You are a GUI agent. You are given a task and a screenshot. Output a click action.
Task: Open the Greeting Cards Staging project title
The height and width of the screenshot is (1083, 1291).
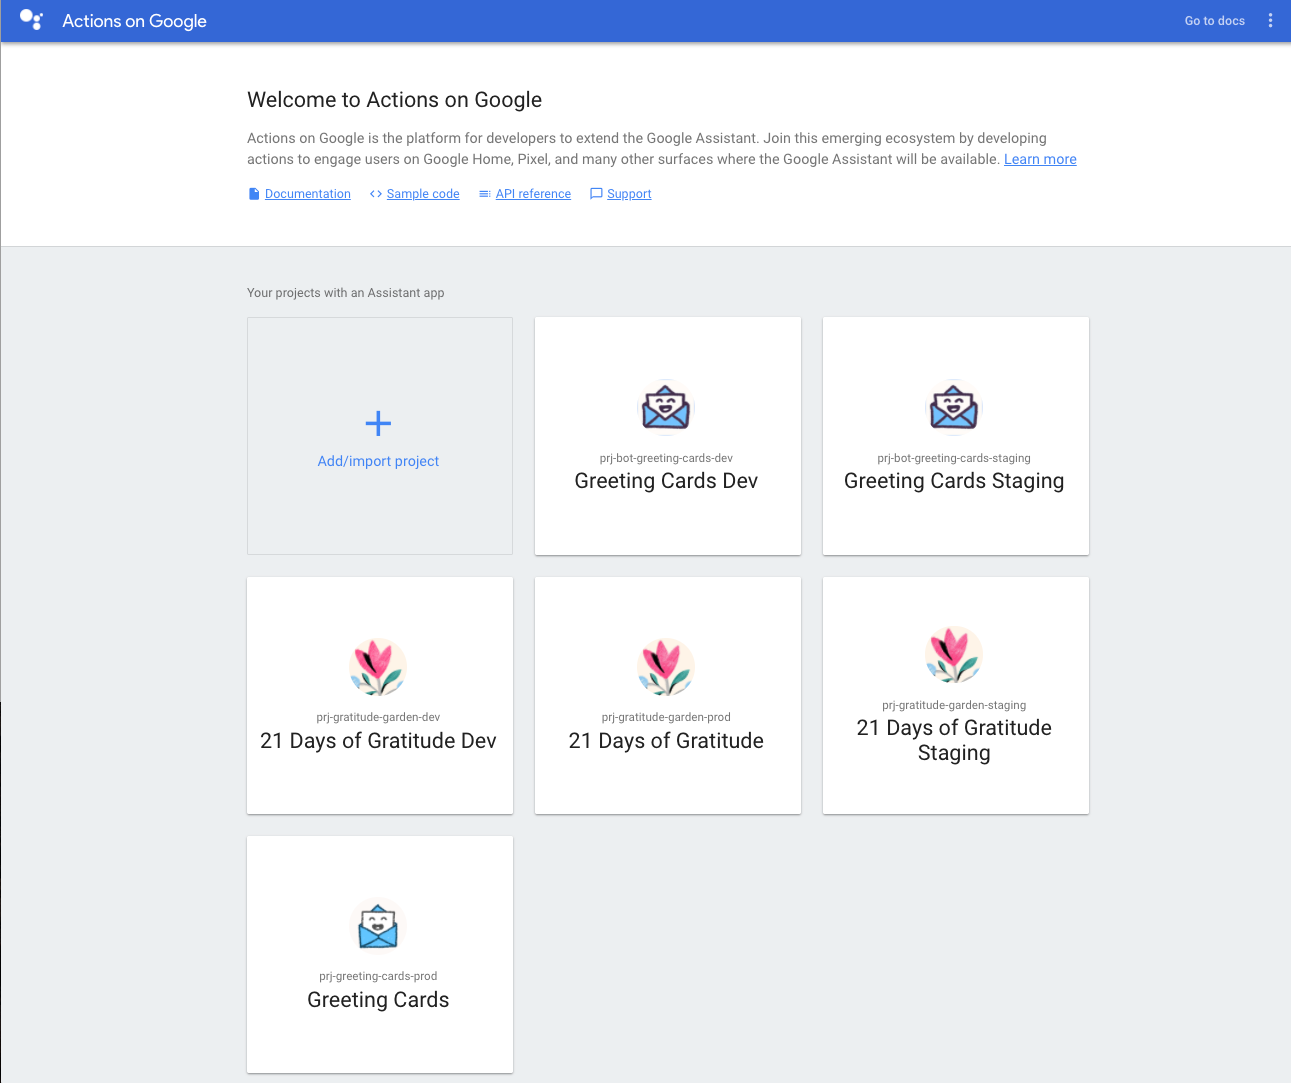[954, 481]
